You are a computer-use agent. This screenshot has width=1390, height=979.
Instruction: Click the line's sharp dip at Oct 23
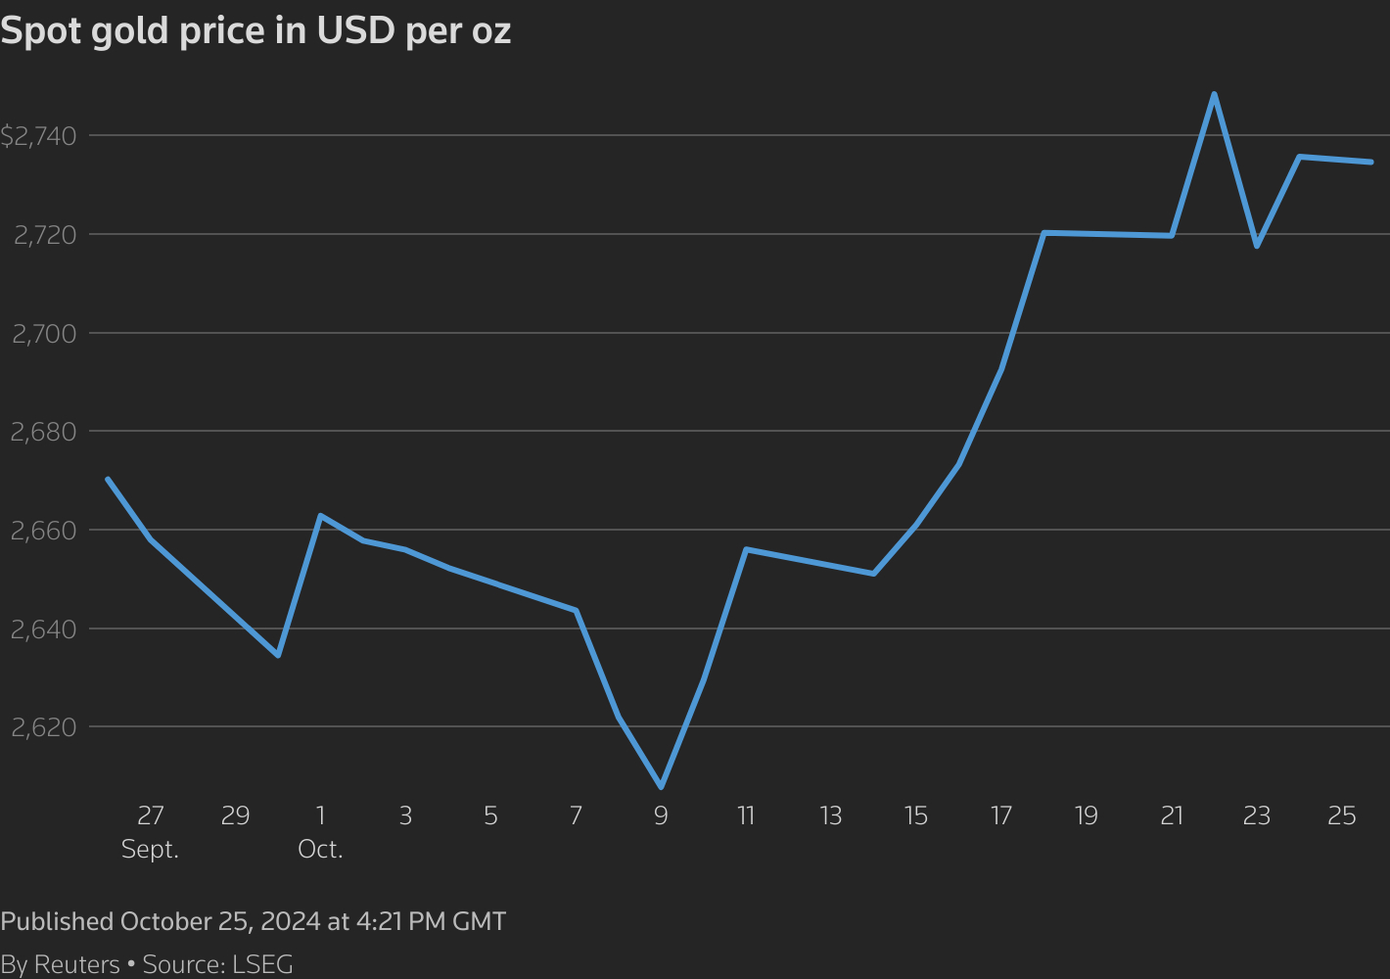click(1257, 246)
